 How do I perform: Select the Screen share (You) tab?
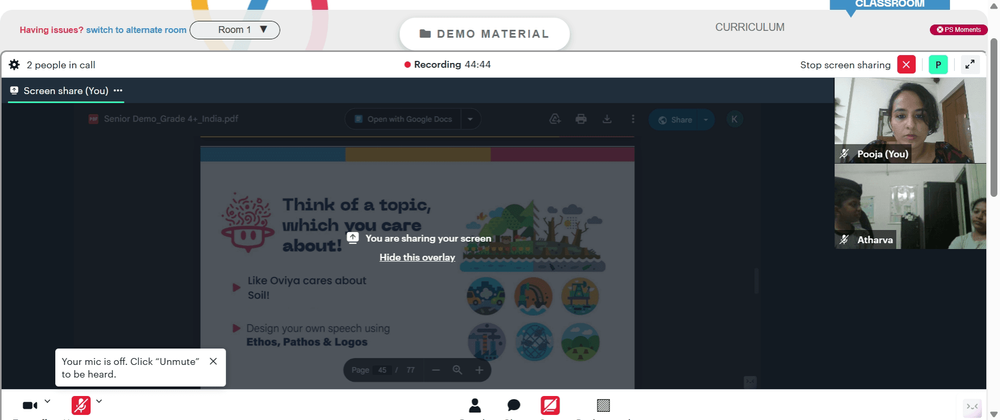pos(66,91)
